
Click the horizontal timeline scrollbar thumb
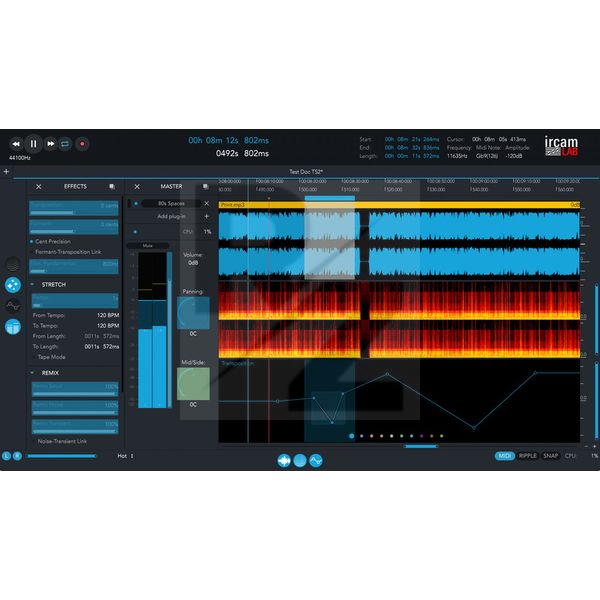421,446
